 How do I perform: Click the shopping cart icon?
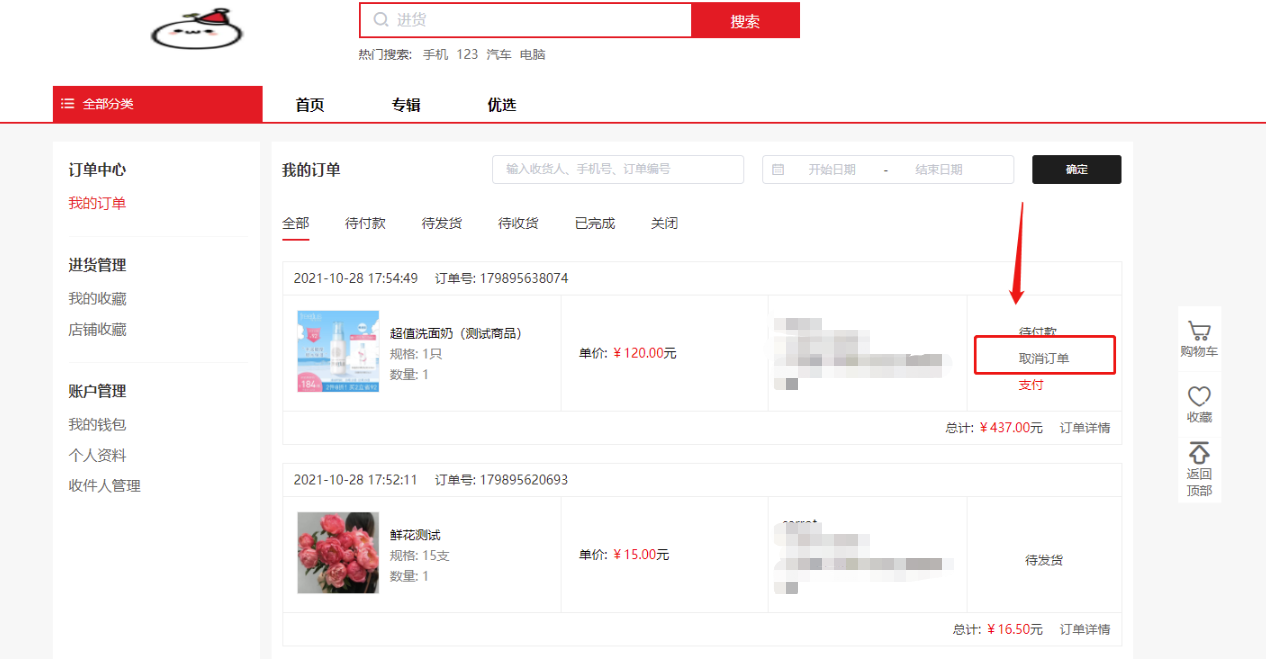coord(1198,331)
